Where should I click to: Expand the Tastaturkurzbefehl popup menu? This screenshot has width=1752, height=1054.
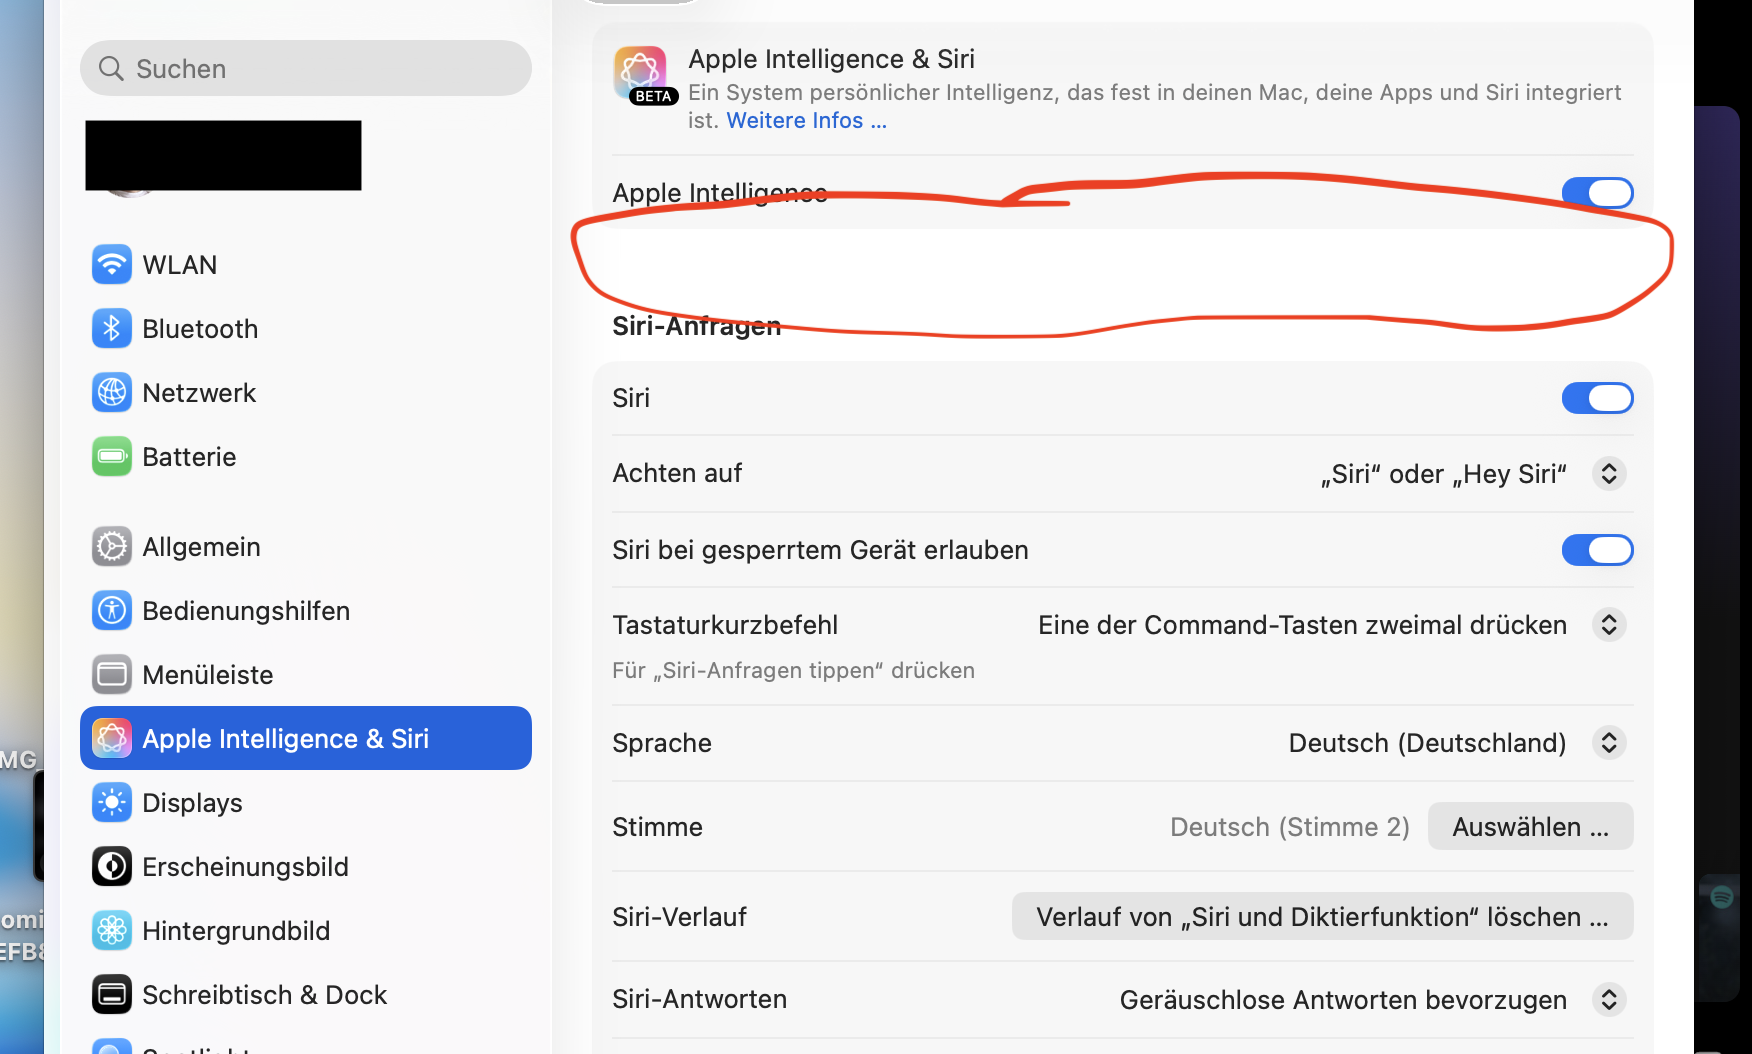click(1608, 625)
